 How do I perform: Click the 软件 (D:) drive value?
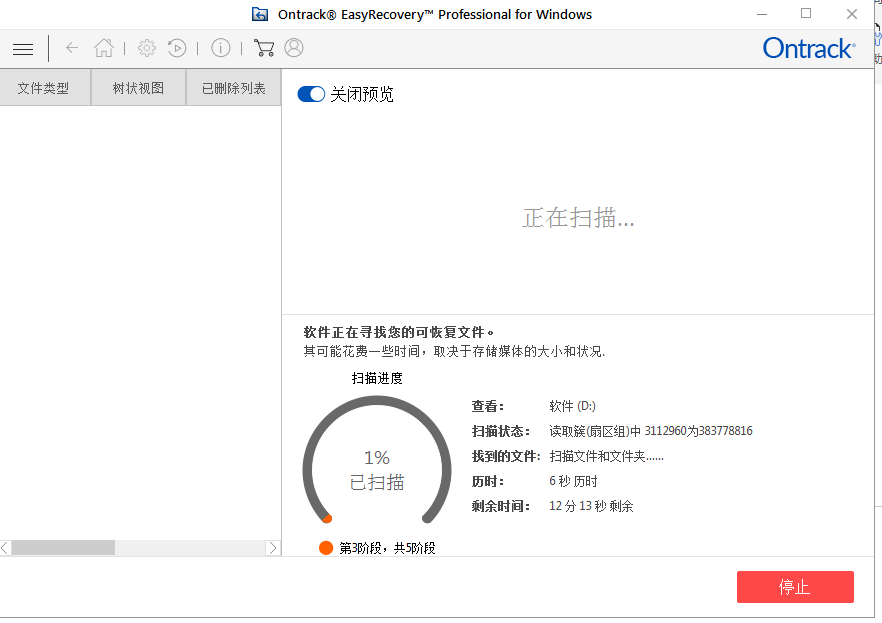572,406
